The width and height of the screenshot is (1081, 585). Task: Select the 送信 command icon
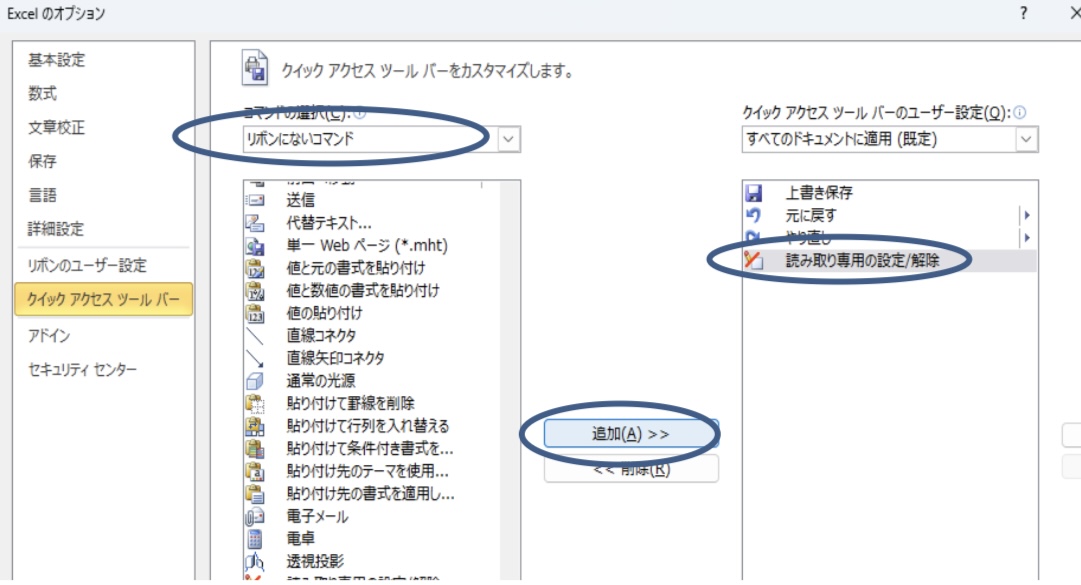(x=254, y=200)
